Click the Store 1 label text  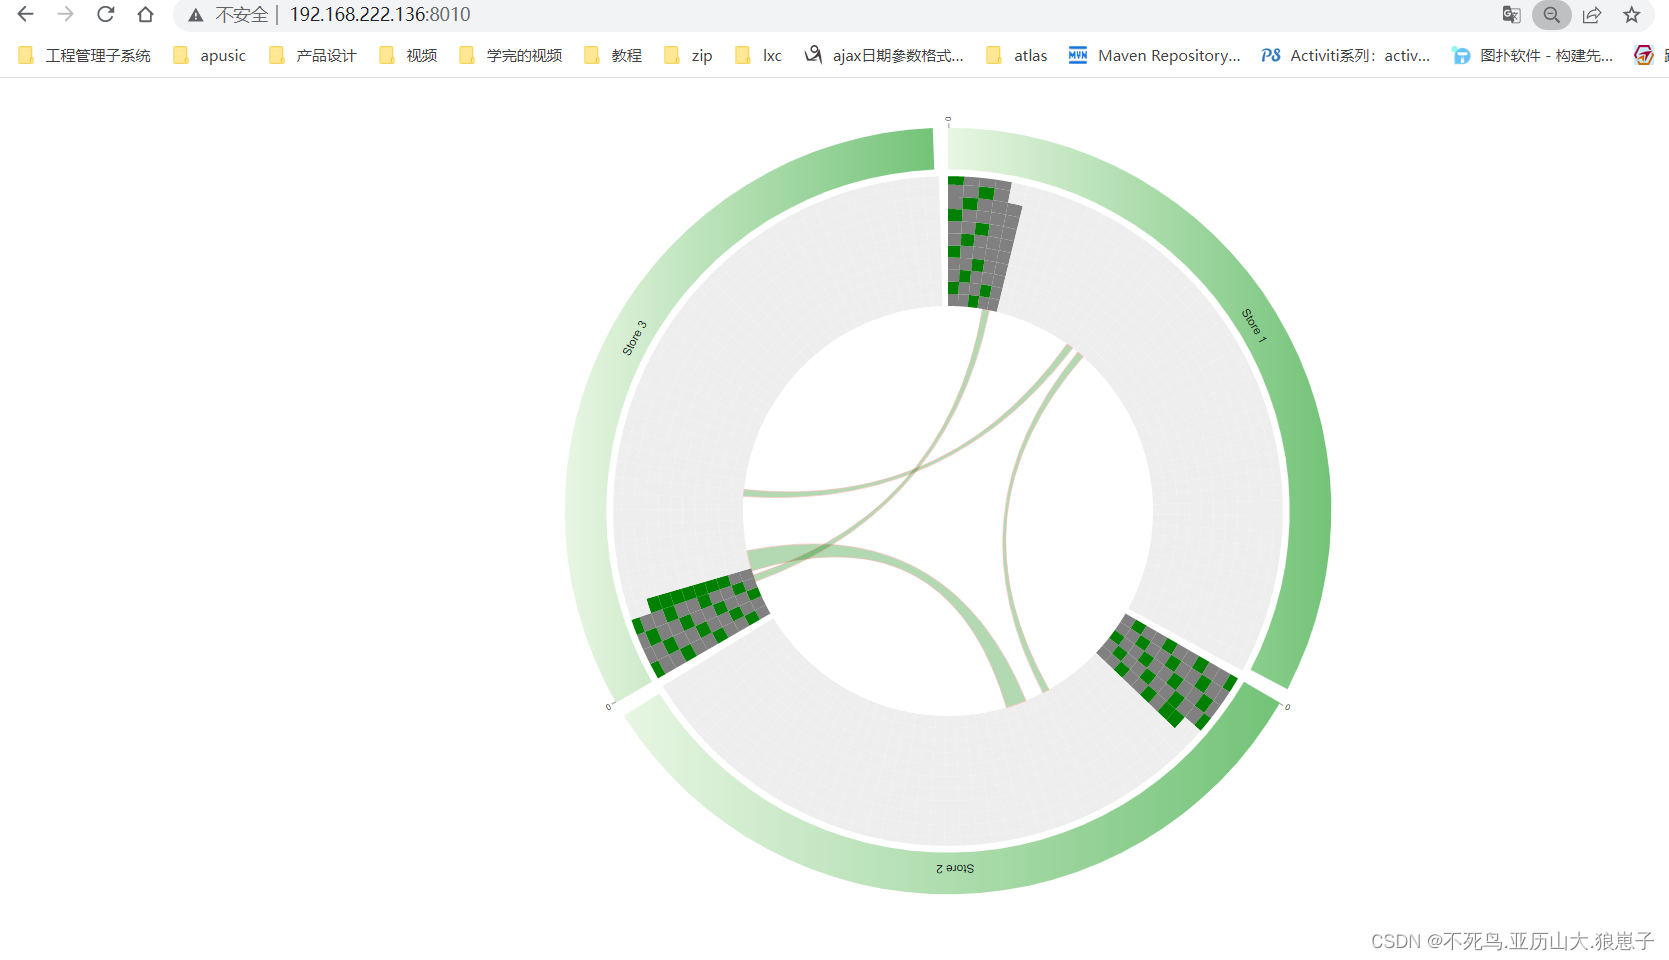pyautogui.click(x=1254, y=326)
